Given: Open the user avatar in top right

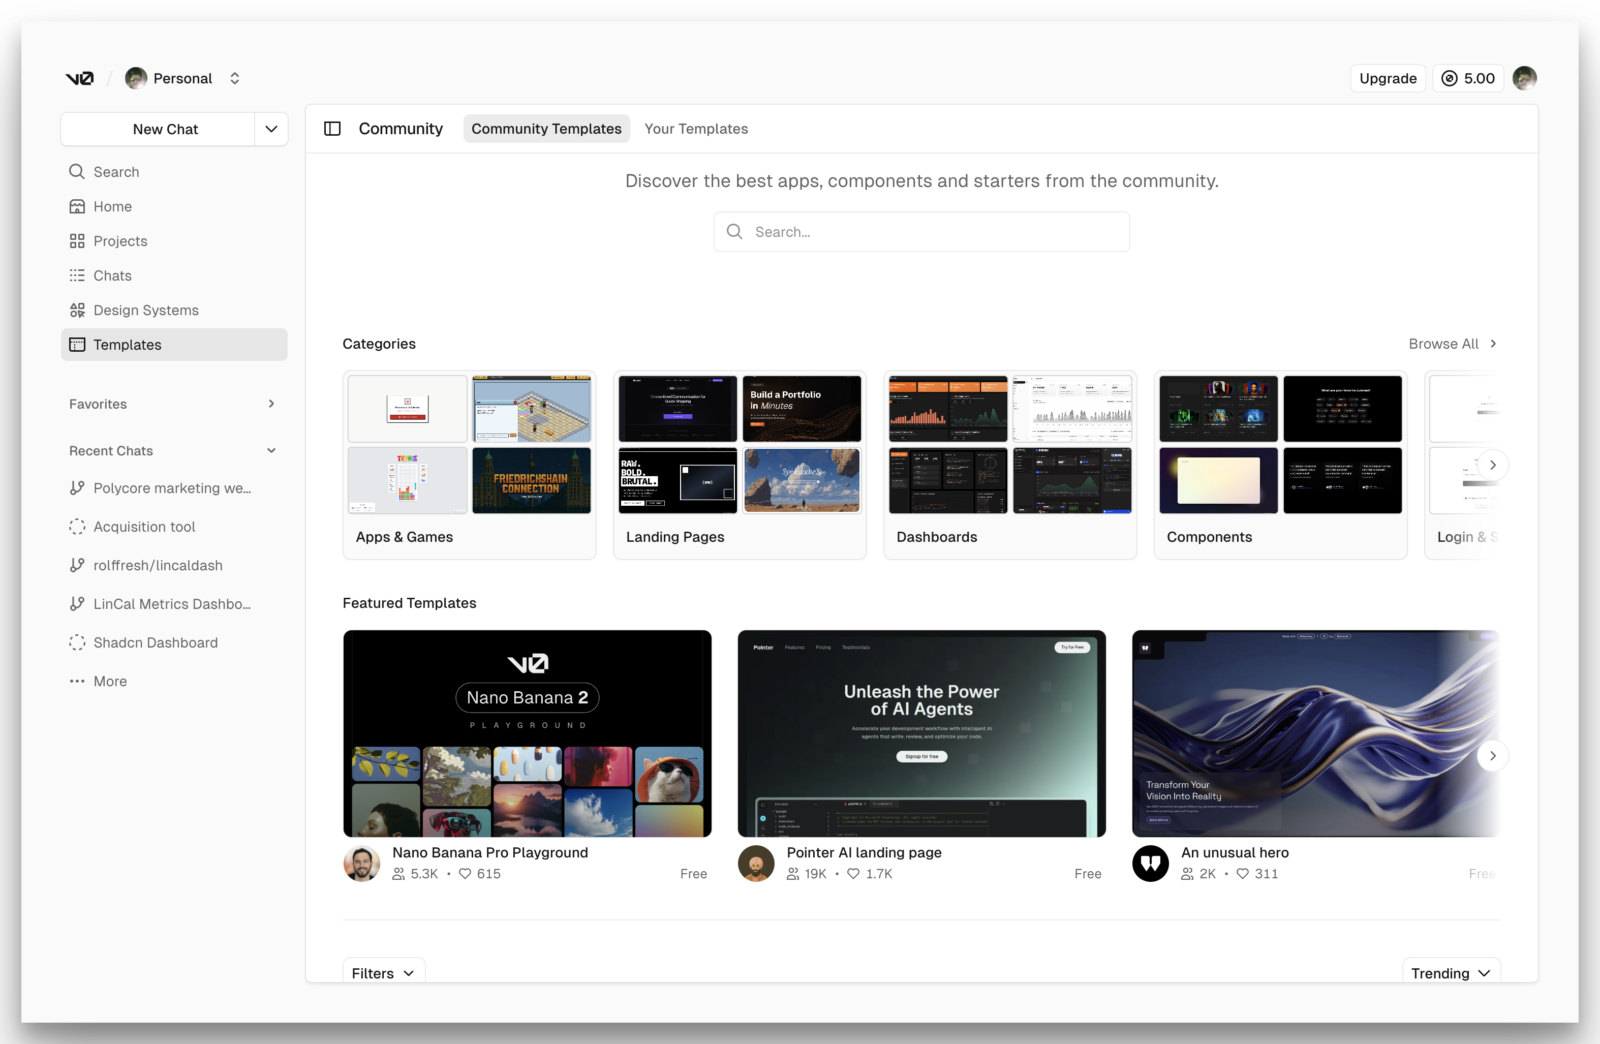Looking at the screenshot, I should coord(1524,78).
